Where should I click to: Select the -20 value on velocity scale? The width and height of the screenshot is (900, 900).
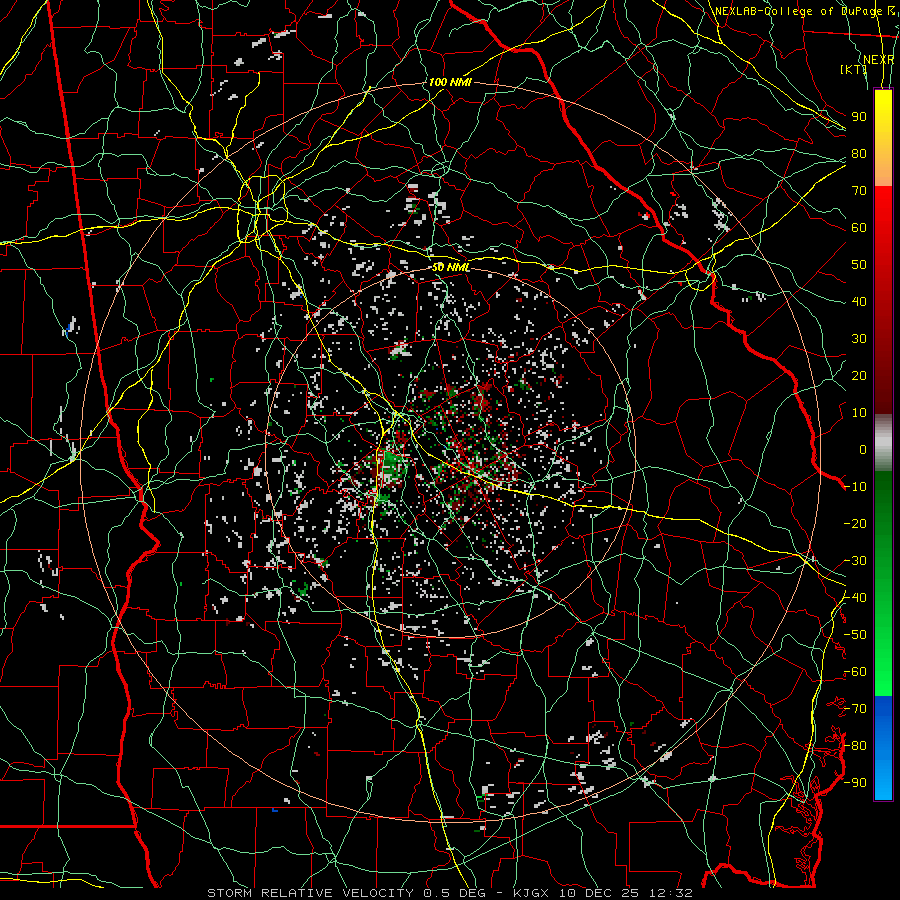(x=855, y=523)
